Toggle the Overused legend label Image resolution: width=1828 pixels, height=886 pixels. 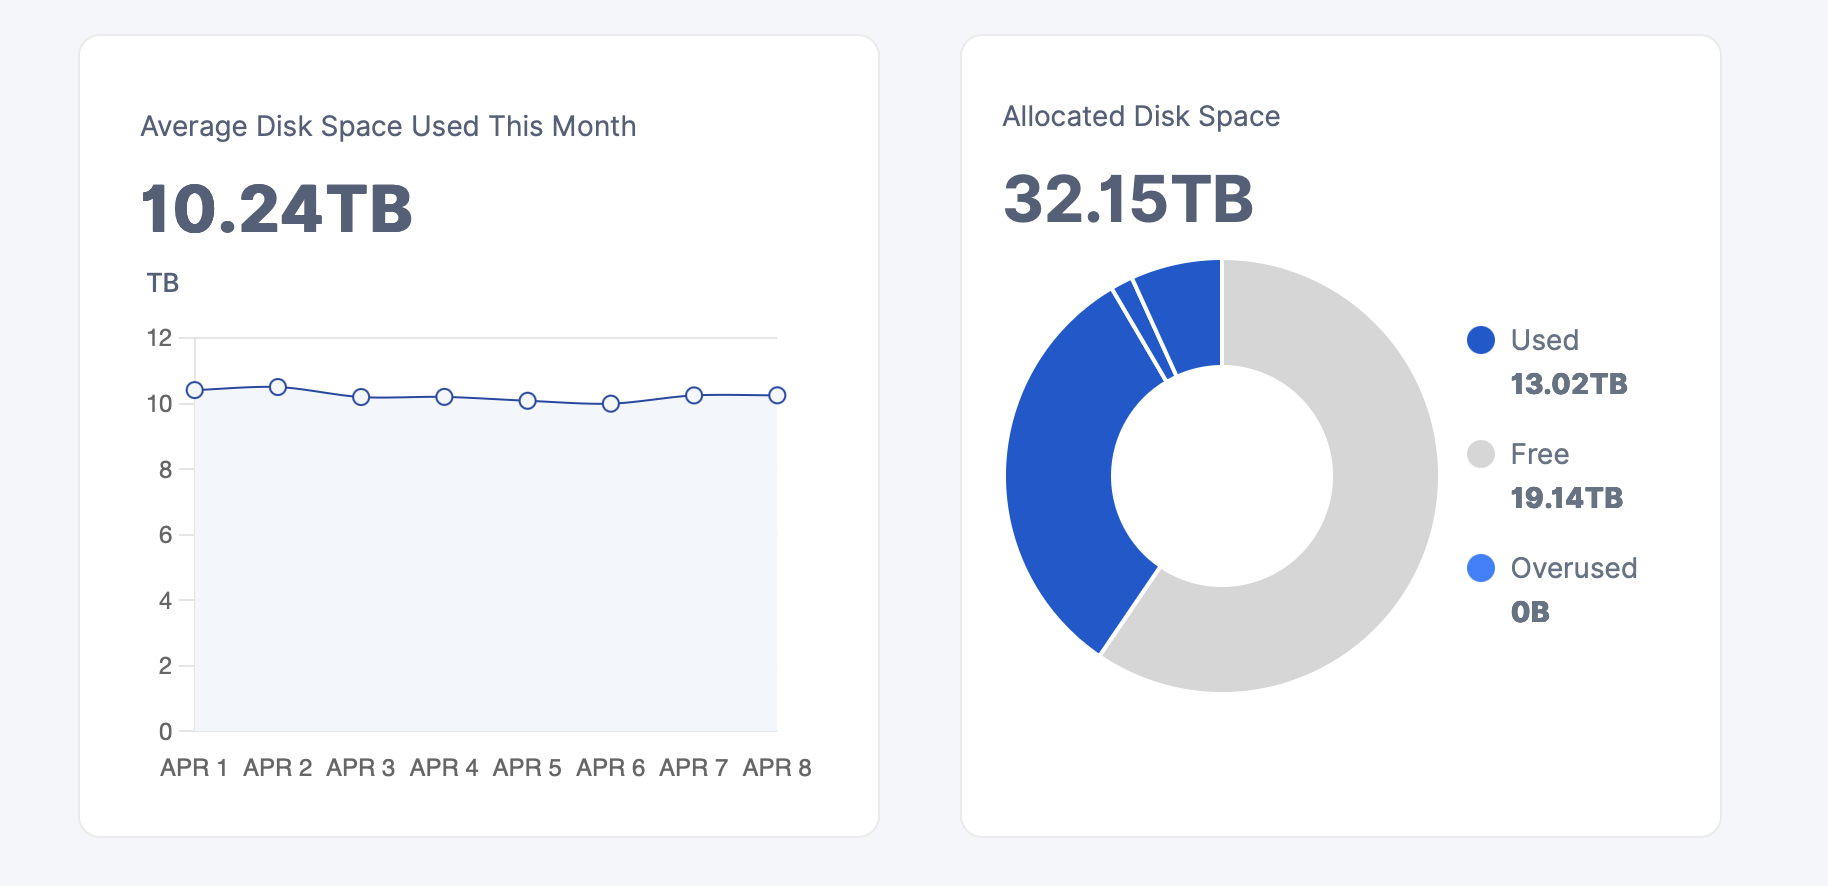point(1573,568)
